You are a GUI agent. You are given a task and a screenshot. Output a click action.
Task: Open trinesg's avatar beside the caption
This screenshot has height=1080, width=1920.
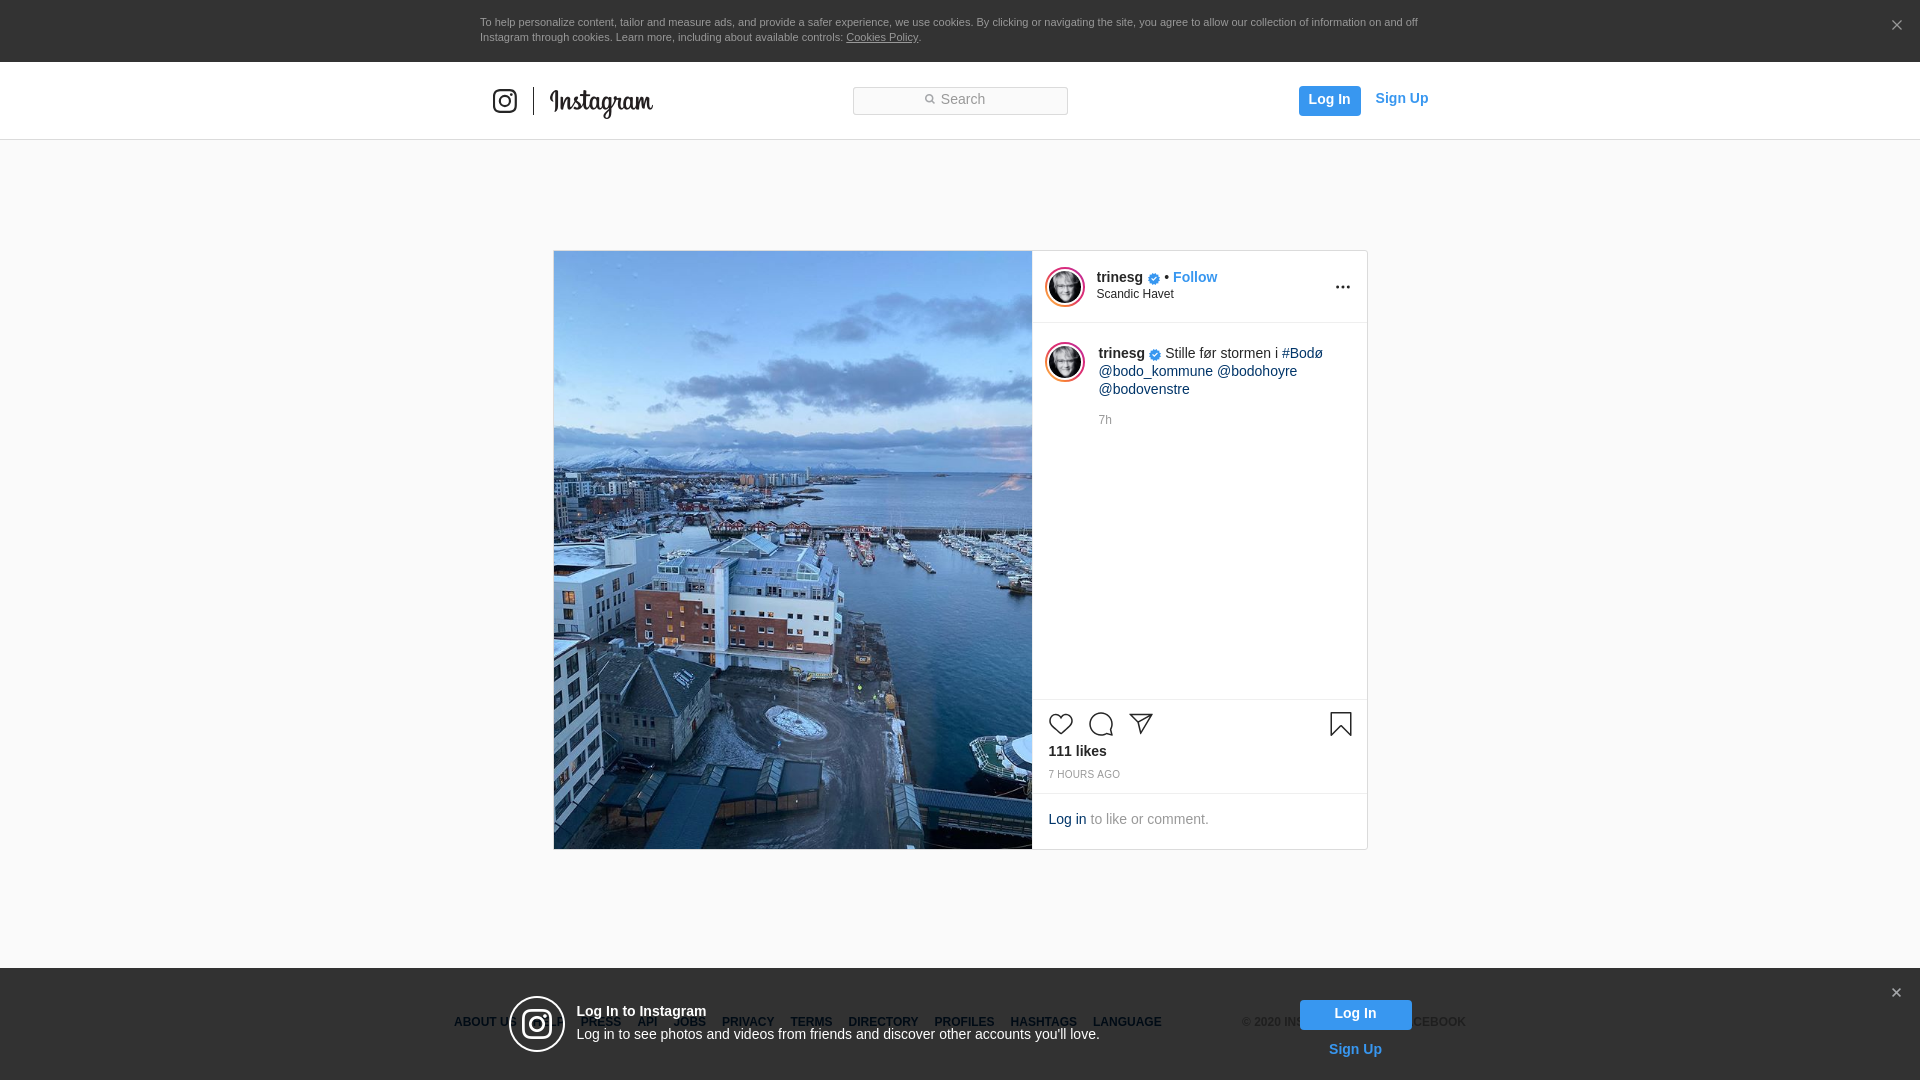tap(1065, 362)
